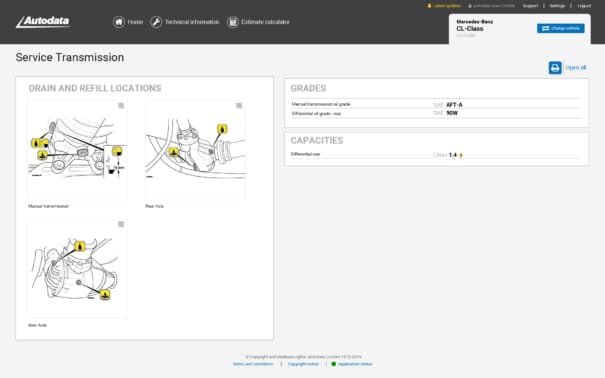Open the Application status link
Image resolution: width=605 pixels, height=378 pixels.
(x=355, y=364)
